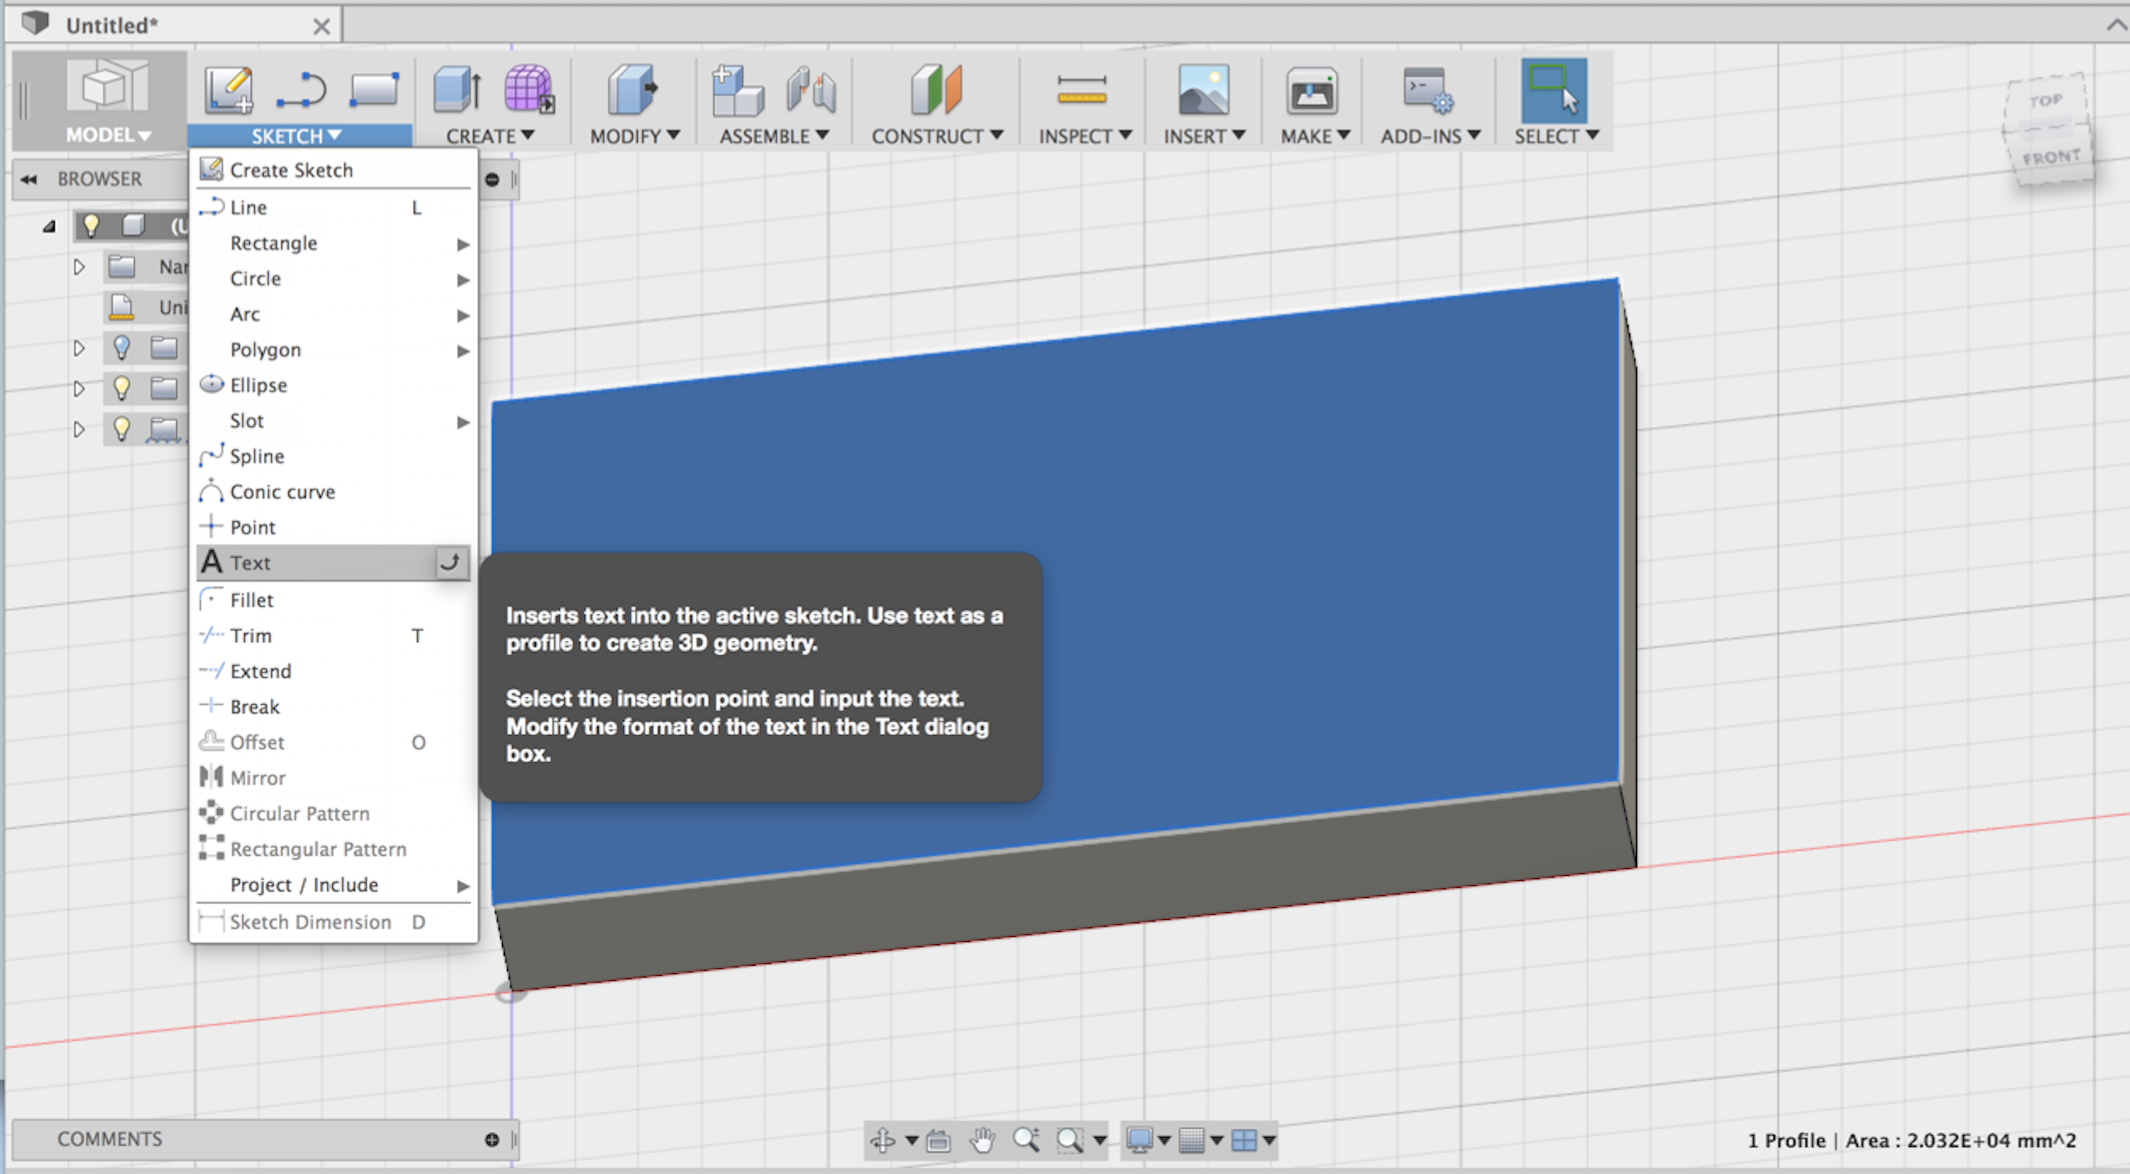Open the CREATE dropdown menu

click(x=490, y=136)
